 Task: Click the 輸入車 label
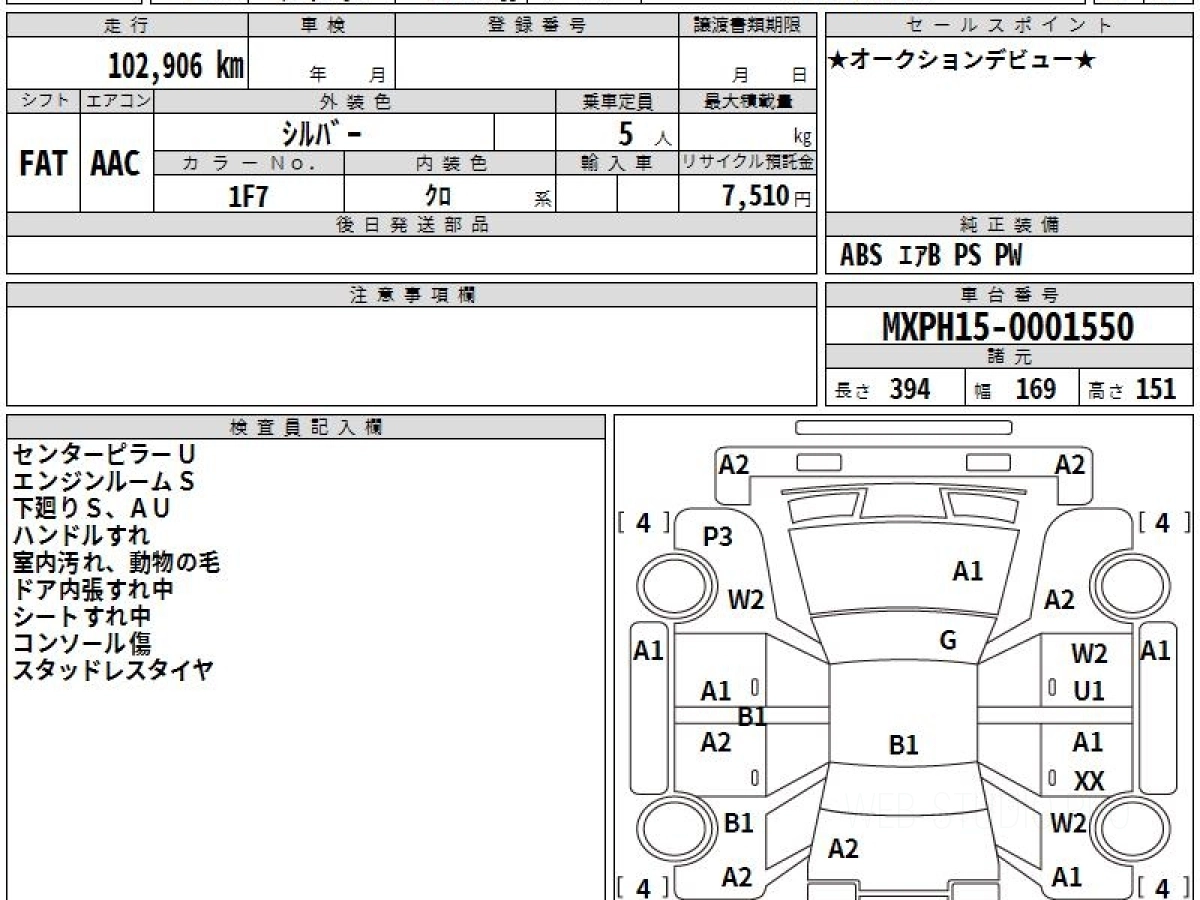click(617, 163)
